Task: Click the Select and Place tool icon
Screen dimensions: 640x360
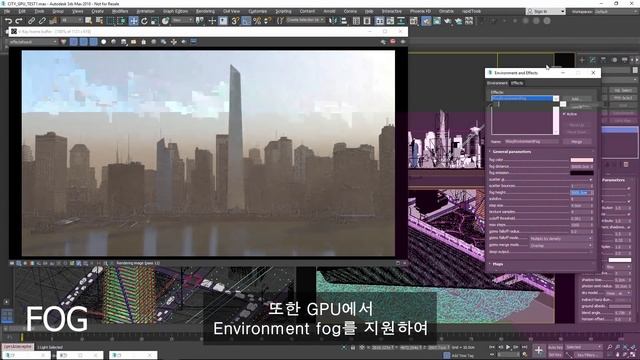Action: (165, 21)
